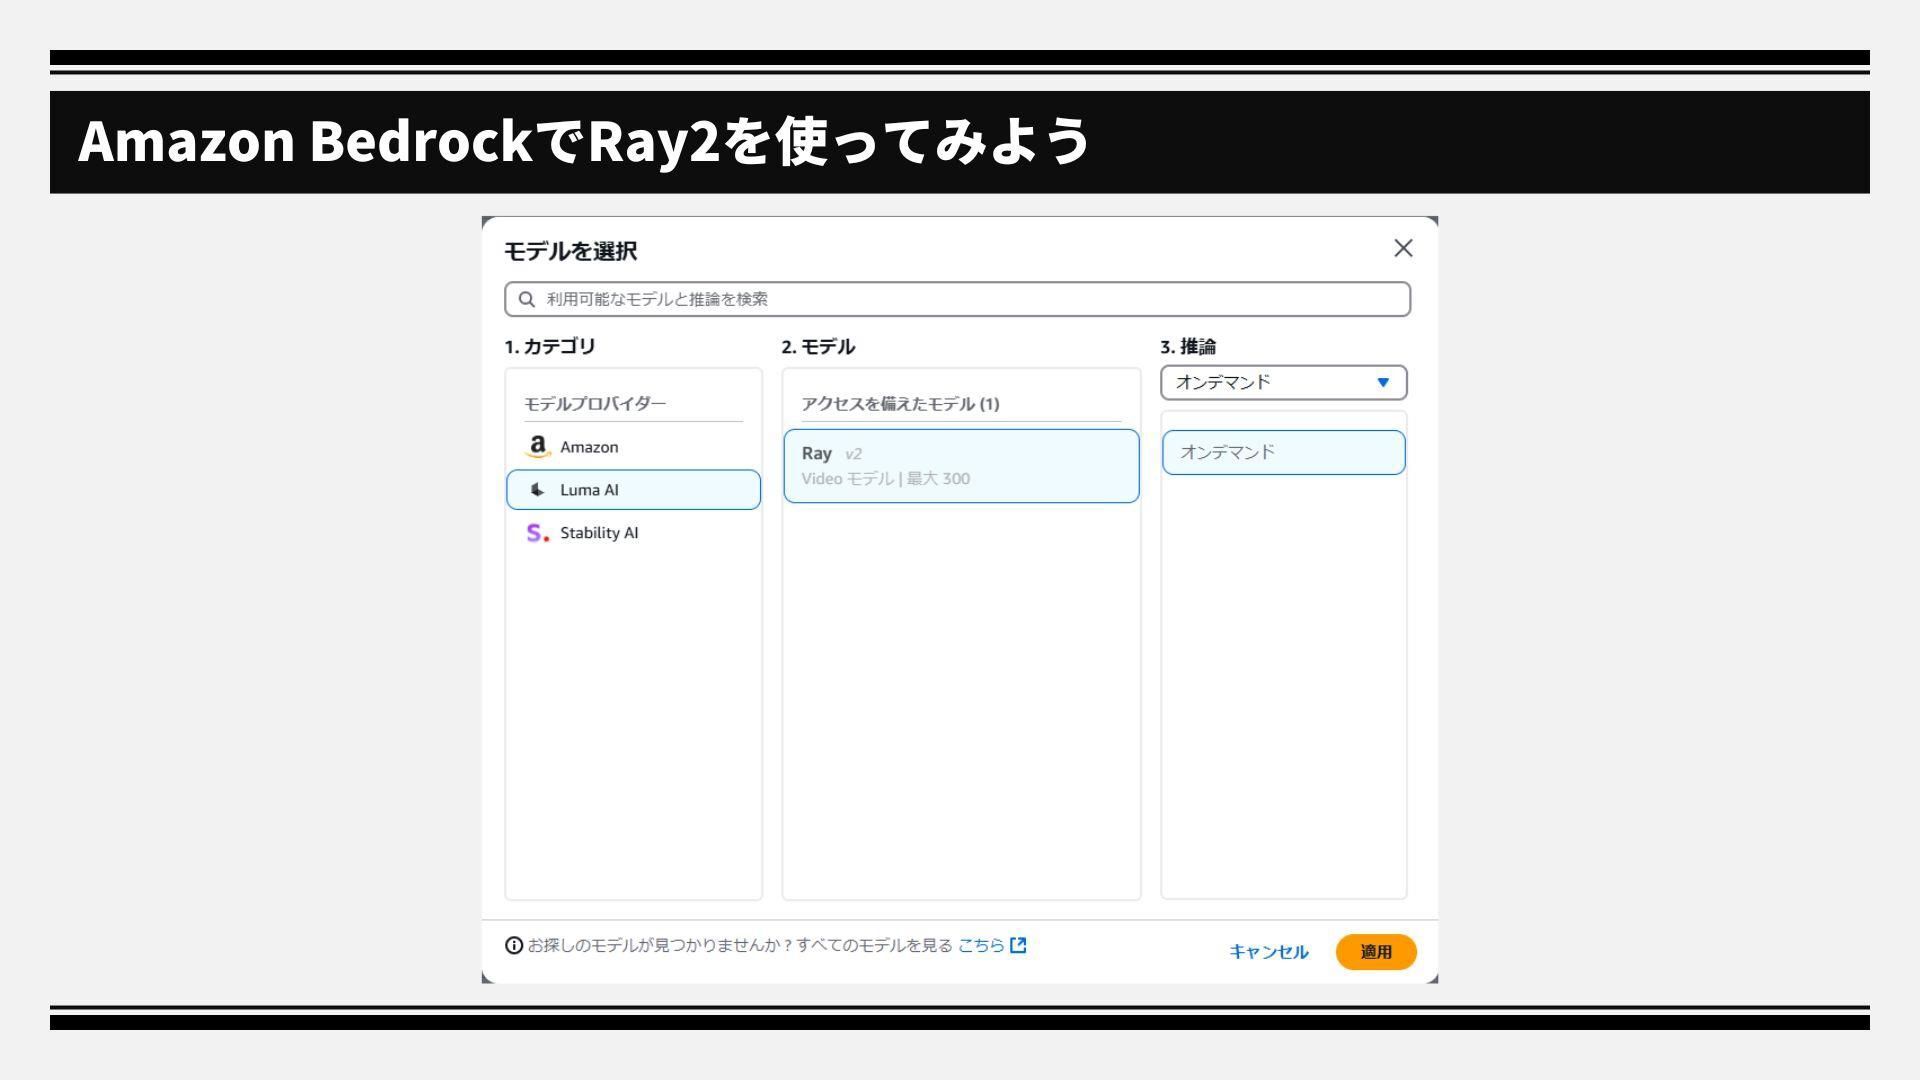The width and height of the screenshot is (1920, 1080).
Task: Select the オンデマンド option in list
Action: click(x=1283, y=452)
